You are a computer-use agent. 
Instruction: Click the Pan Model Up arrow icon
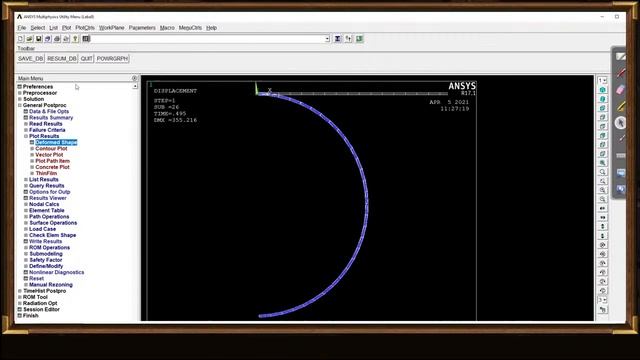(x=602, y=227)
